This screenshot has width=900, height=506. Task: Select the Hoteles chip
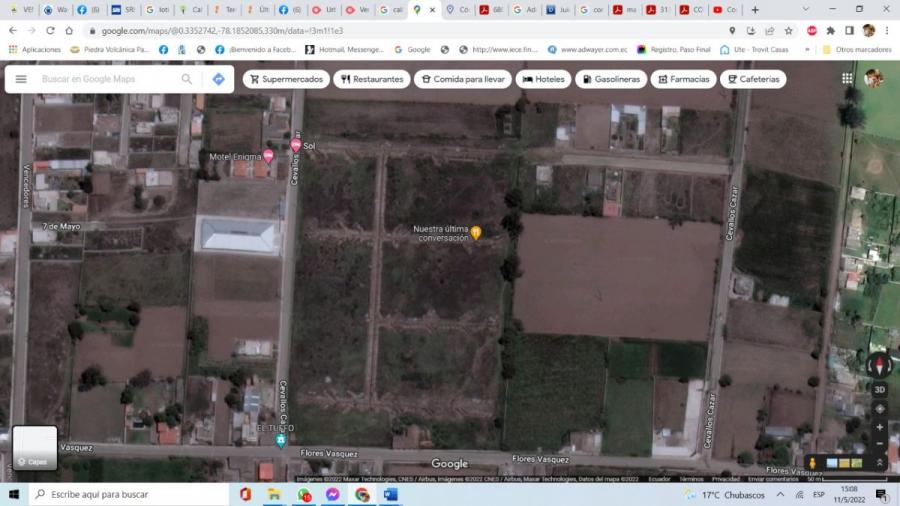click(543, 79)
